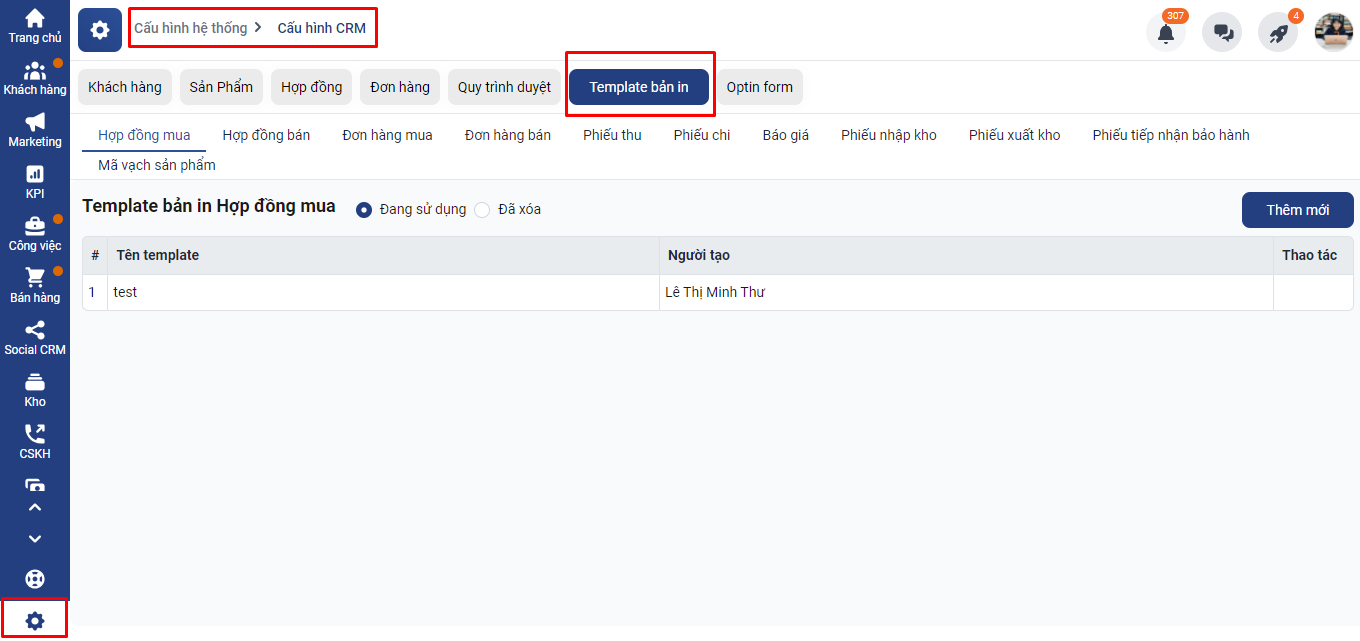Go to the Marketing megaphone icon
The image size is (1360, 641).
(35, 123)
